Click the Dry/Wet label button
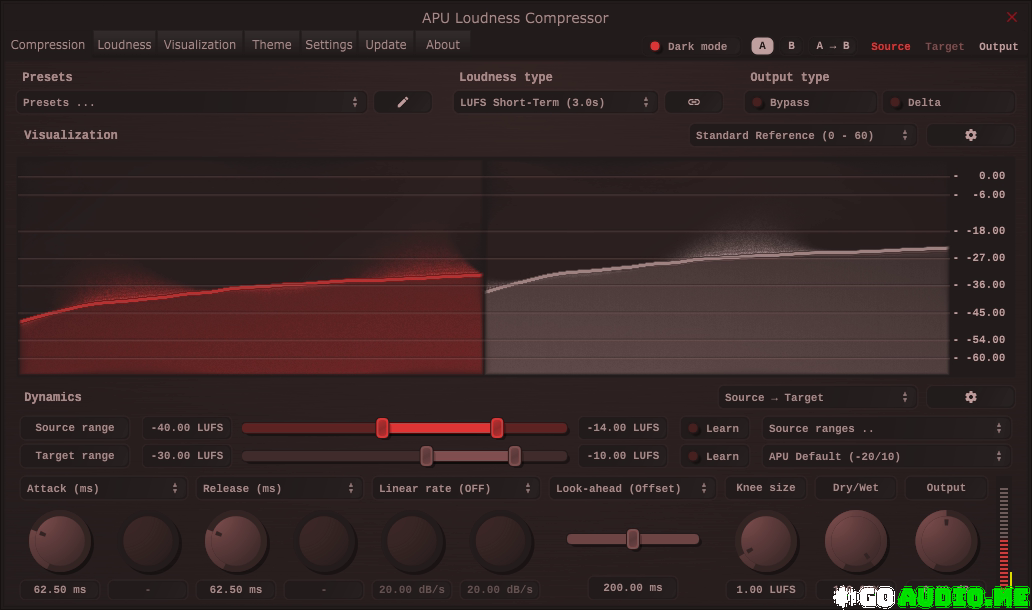 pyautogui.click(x=856, y=488)
